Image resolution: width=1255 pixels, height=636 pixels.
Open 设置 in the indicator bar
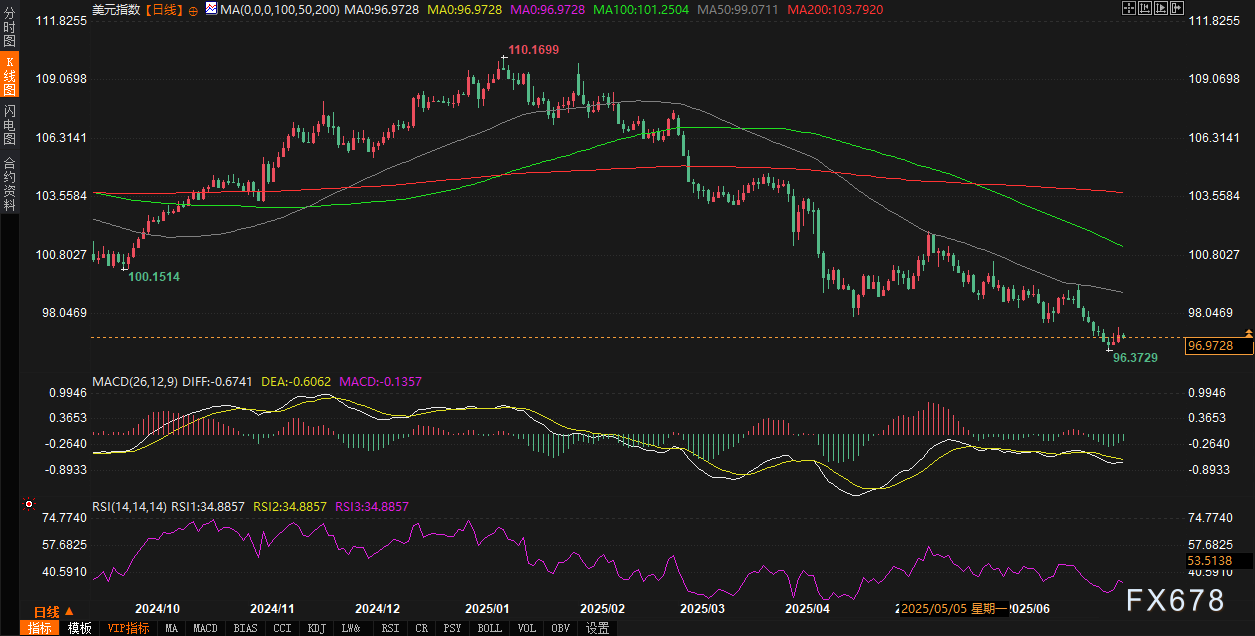[x=597, y=628]
